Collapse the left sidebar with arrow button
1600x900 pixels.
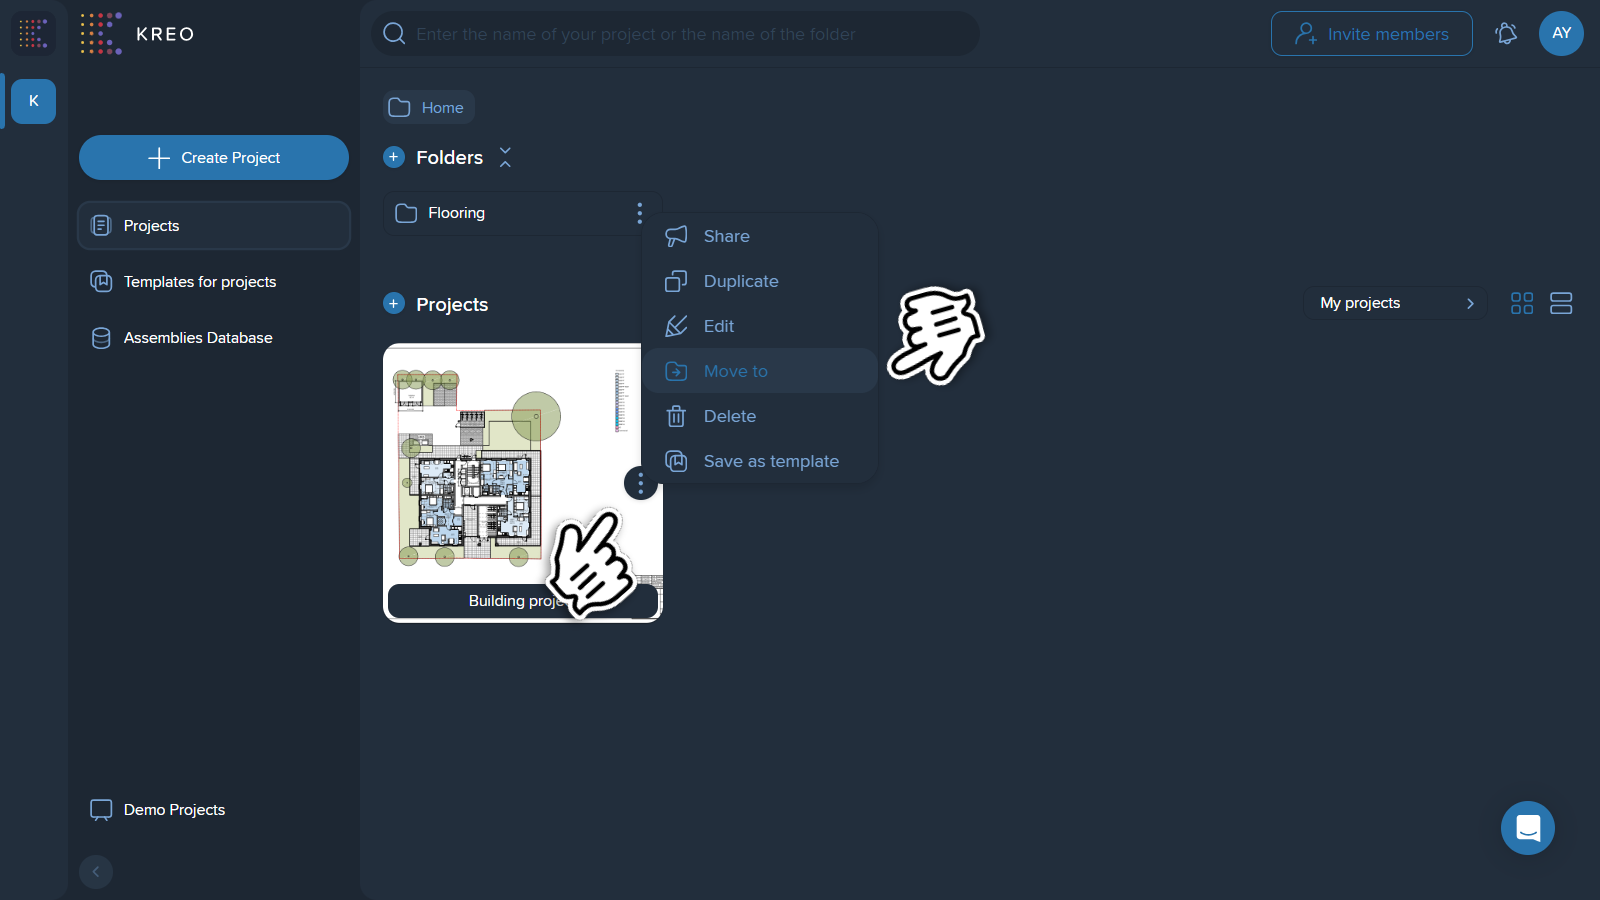96,872
